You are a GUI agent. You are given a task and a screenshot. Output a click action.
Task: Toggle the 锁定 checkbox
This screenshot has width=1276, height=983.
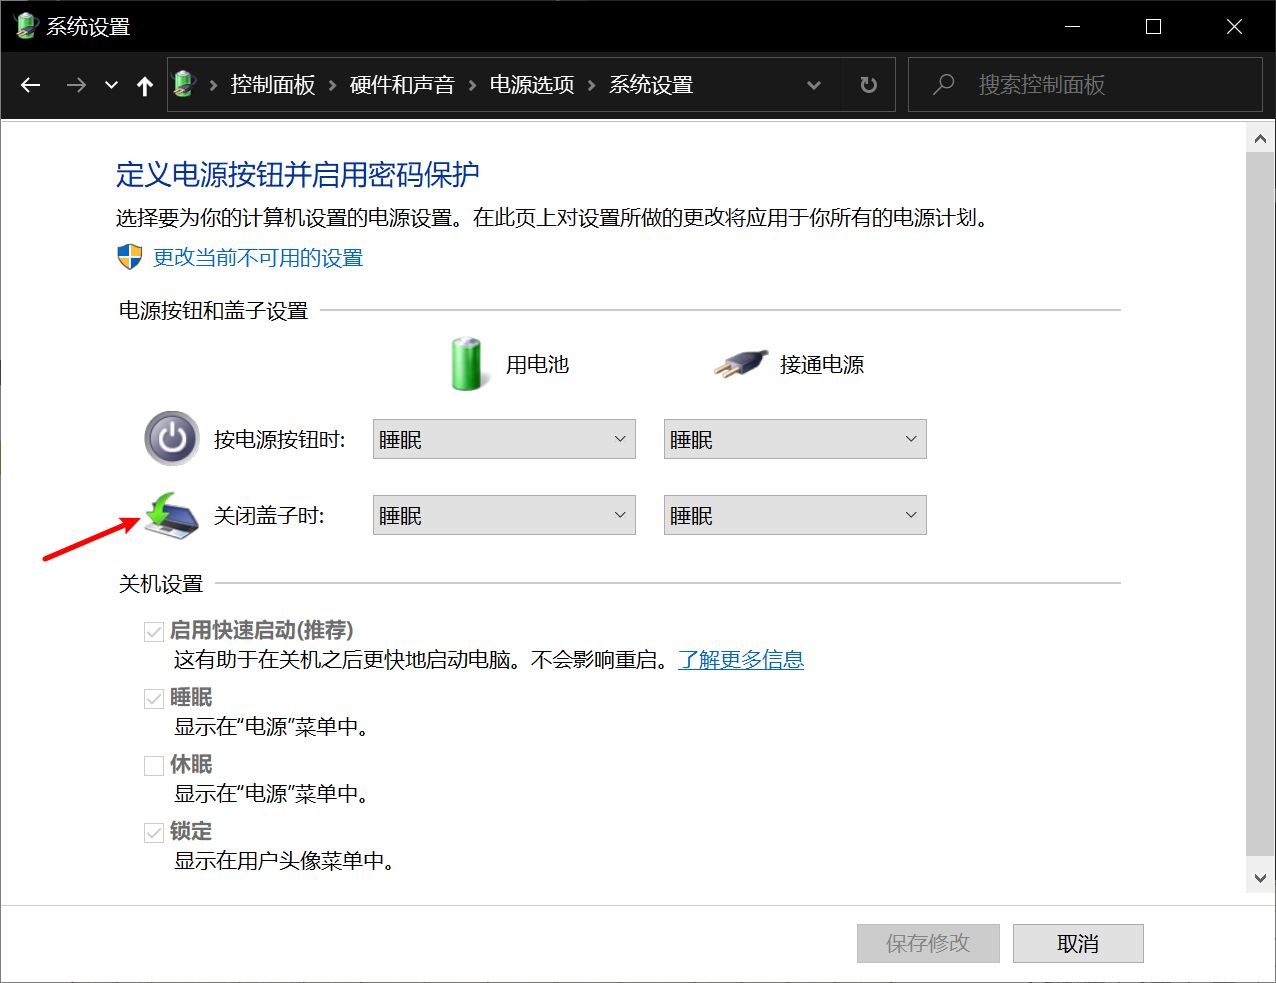click(154, 833)
